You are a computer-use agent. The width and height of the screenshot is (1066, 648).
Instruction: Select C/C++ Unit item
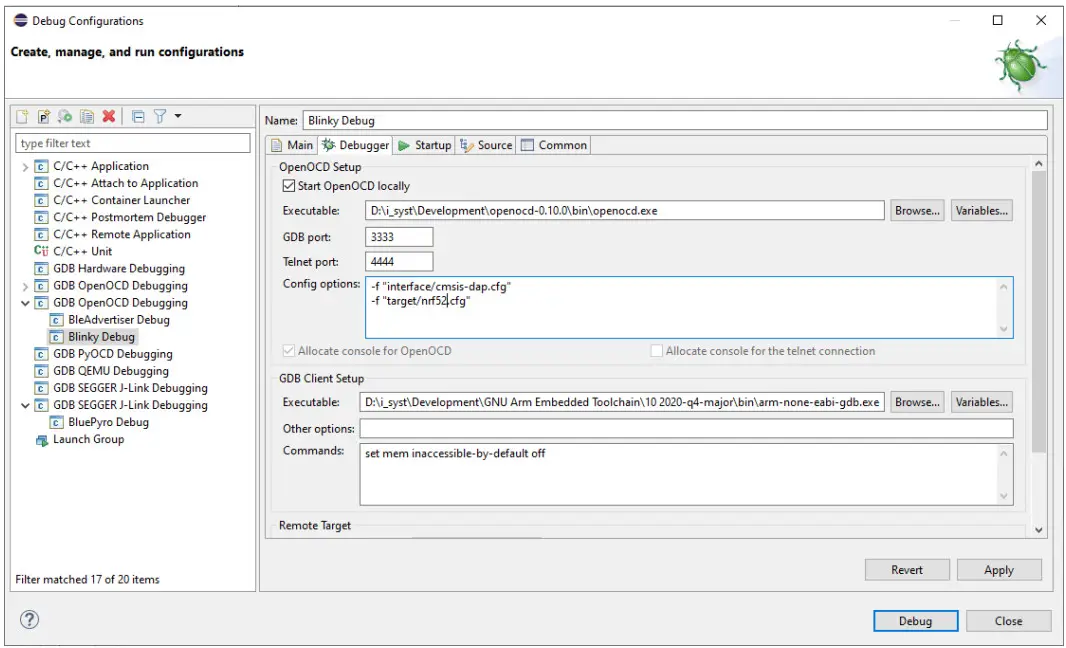tap(82, 251)
